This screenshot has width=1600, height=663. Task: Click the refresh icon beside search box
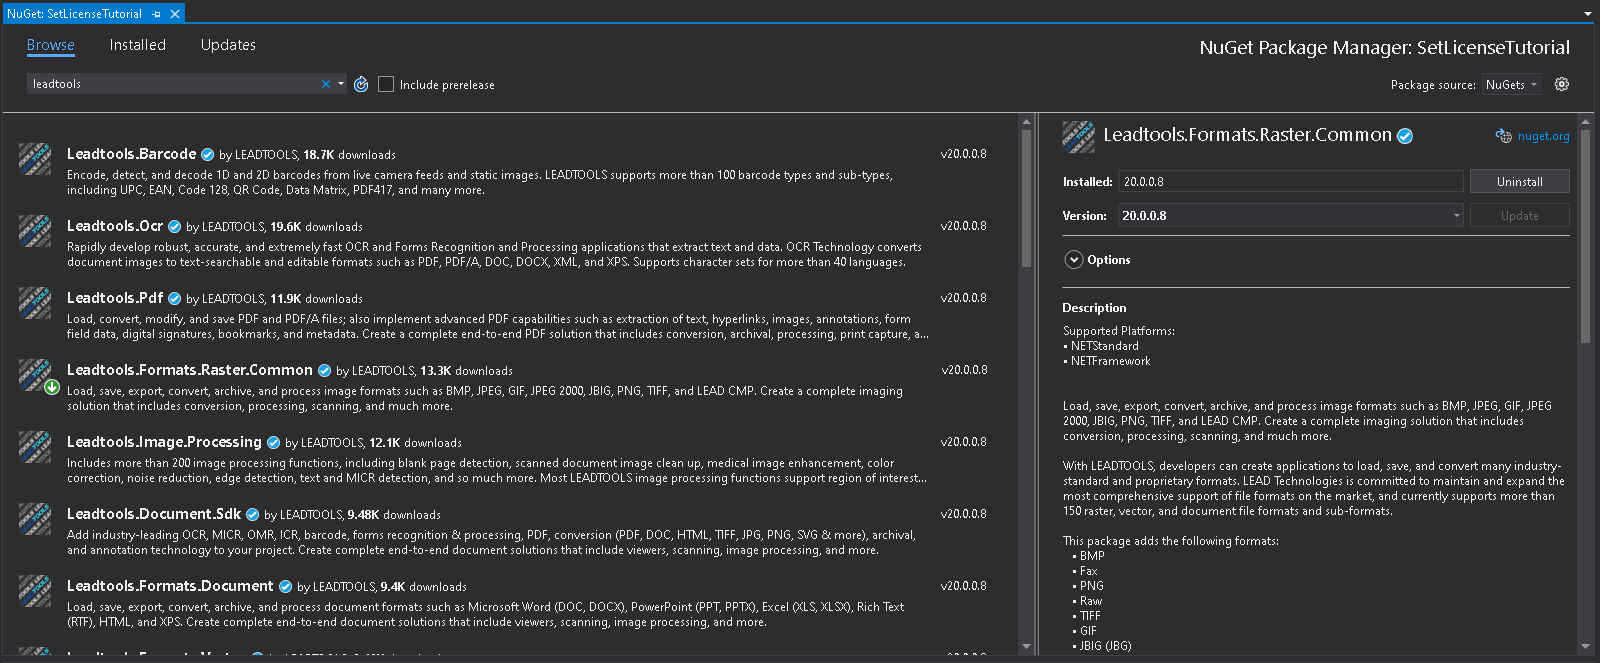coord(361,85)
